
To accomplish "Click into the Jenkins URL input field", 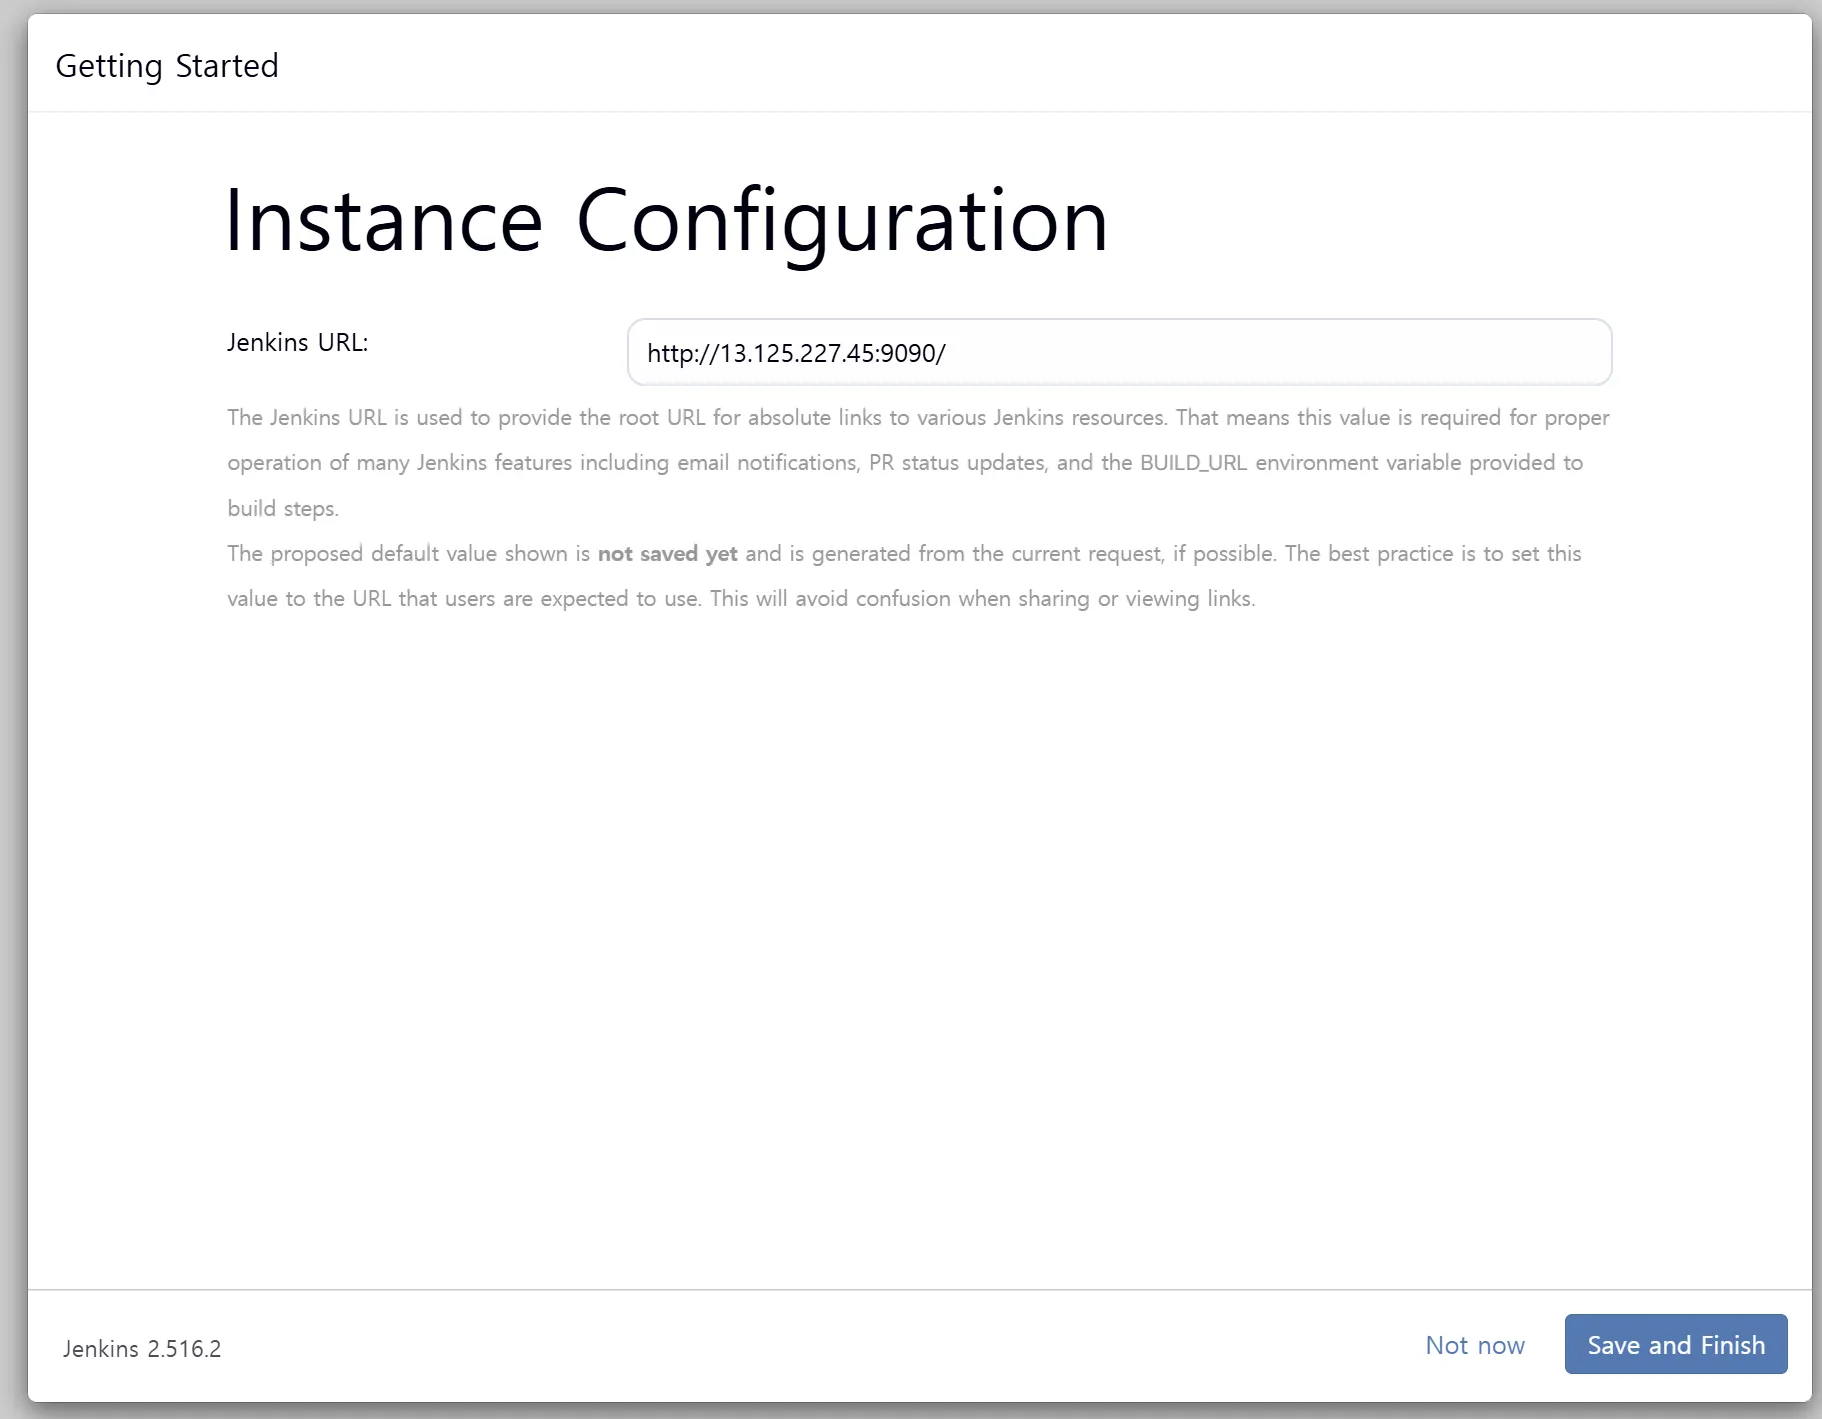I will tap(1118, 353).
